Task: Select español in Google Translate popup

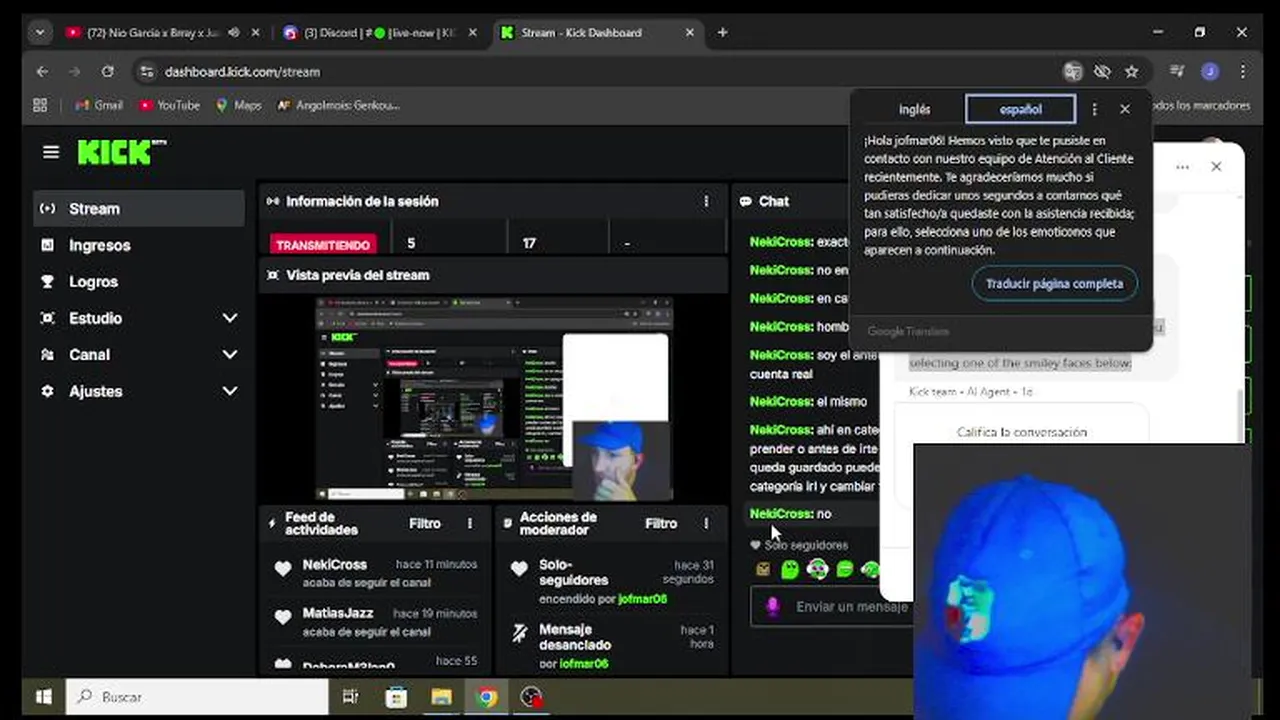Action: pos(1021,109)
